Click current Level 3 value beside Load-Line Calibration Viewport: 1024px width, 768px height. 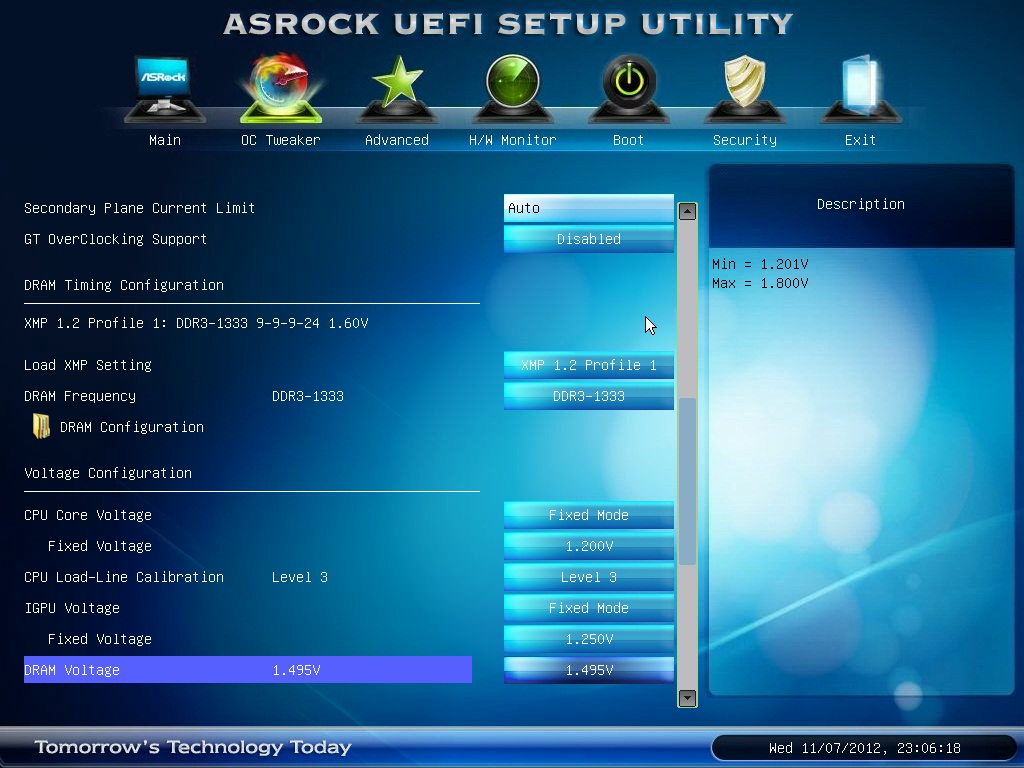(300, 577)
